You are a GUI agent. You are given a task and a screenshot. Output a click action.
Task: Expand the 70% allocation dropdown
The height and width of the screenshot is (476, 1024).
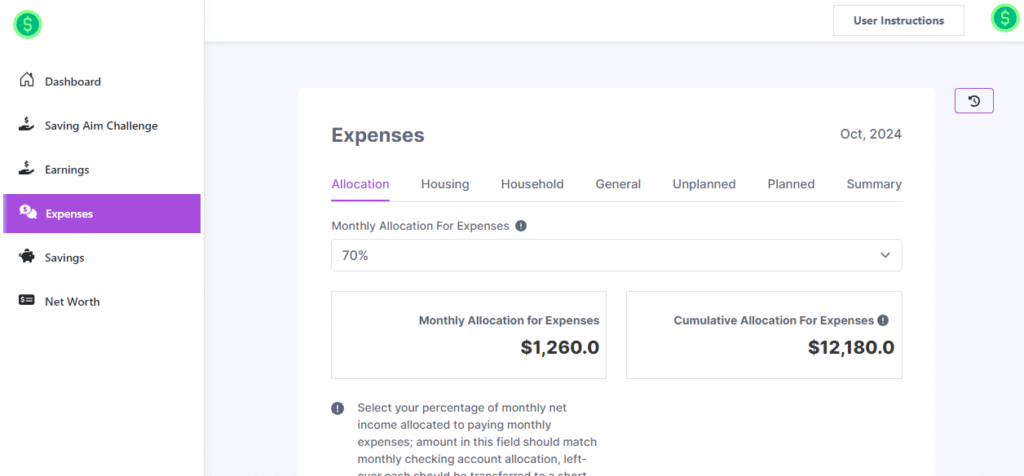pos(615,255)
